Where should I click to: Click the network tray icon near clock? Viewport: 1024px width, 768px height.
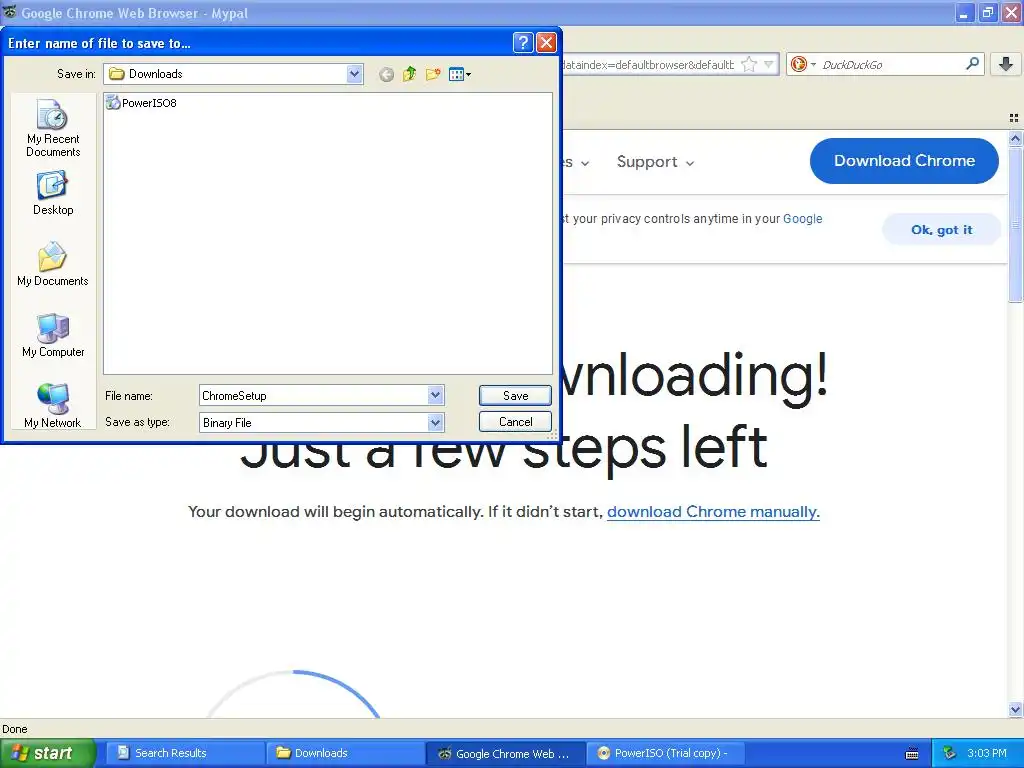(950, 753)
